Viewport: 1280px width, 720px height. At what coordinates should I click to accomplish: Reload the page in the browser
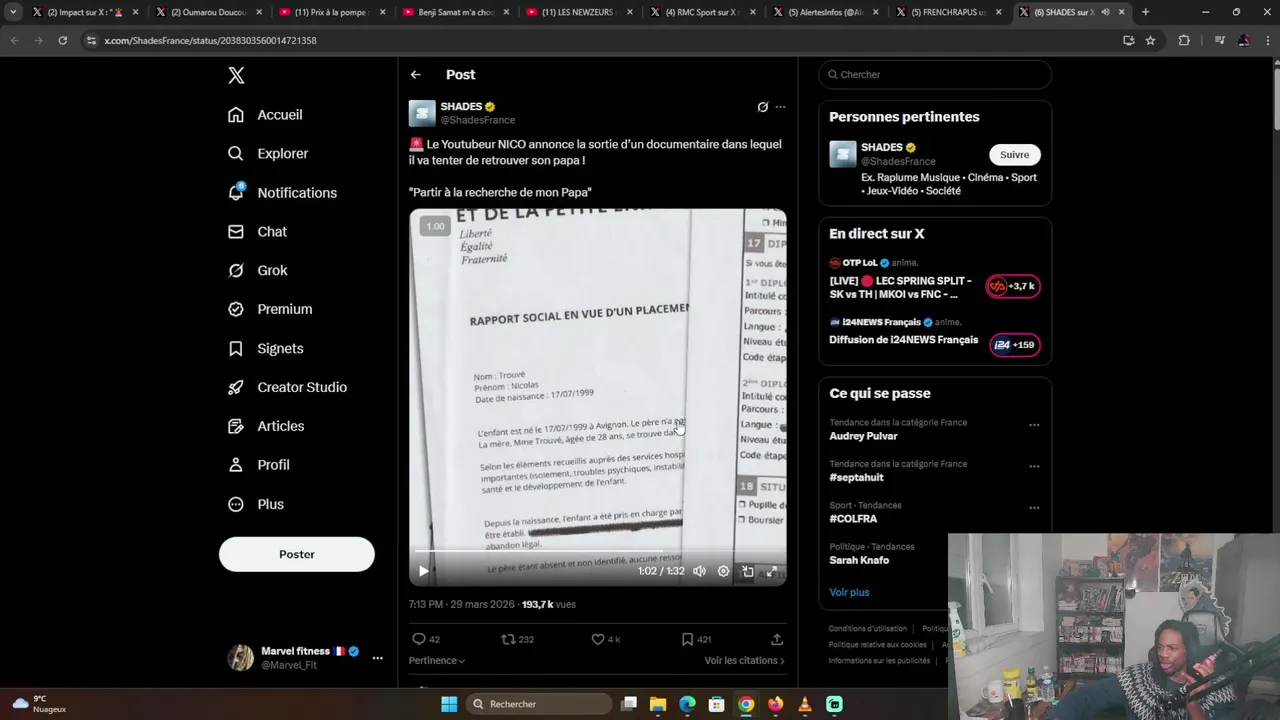point(62,40)
